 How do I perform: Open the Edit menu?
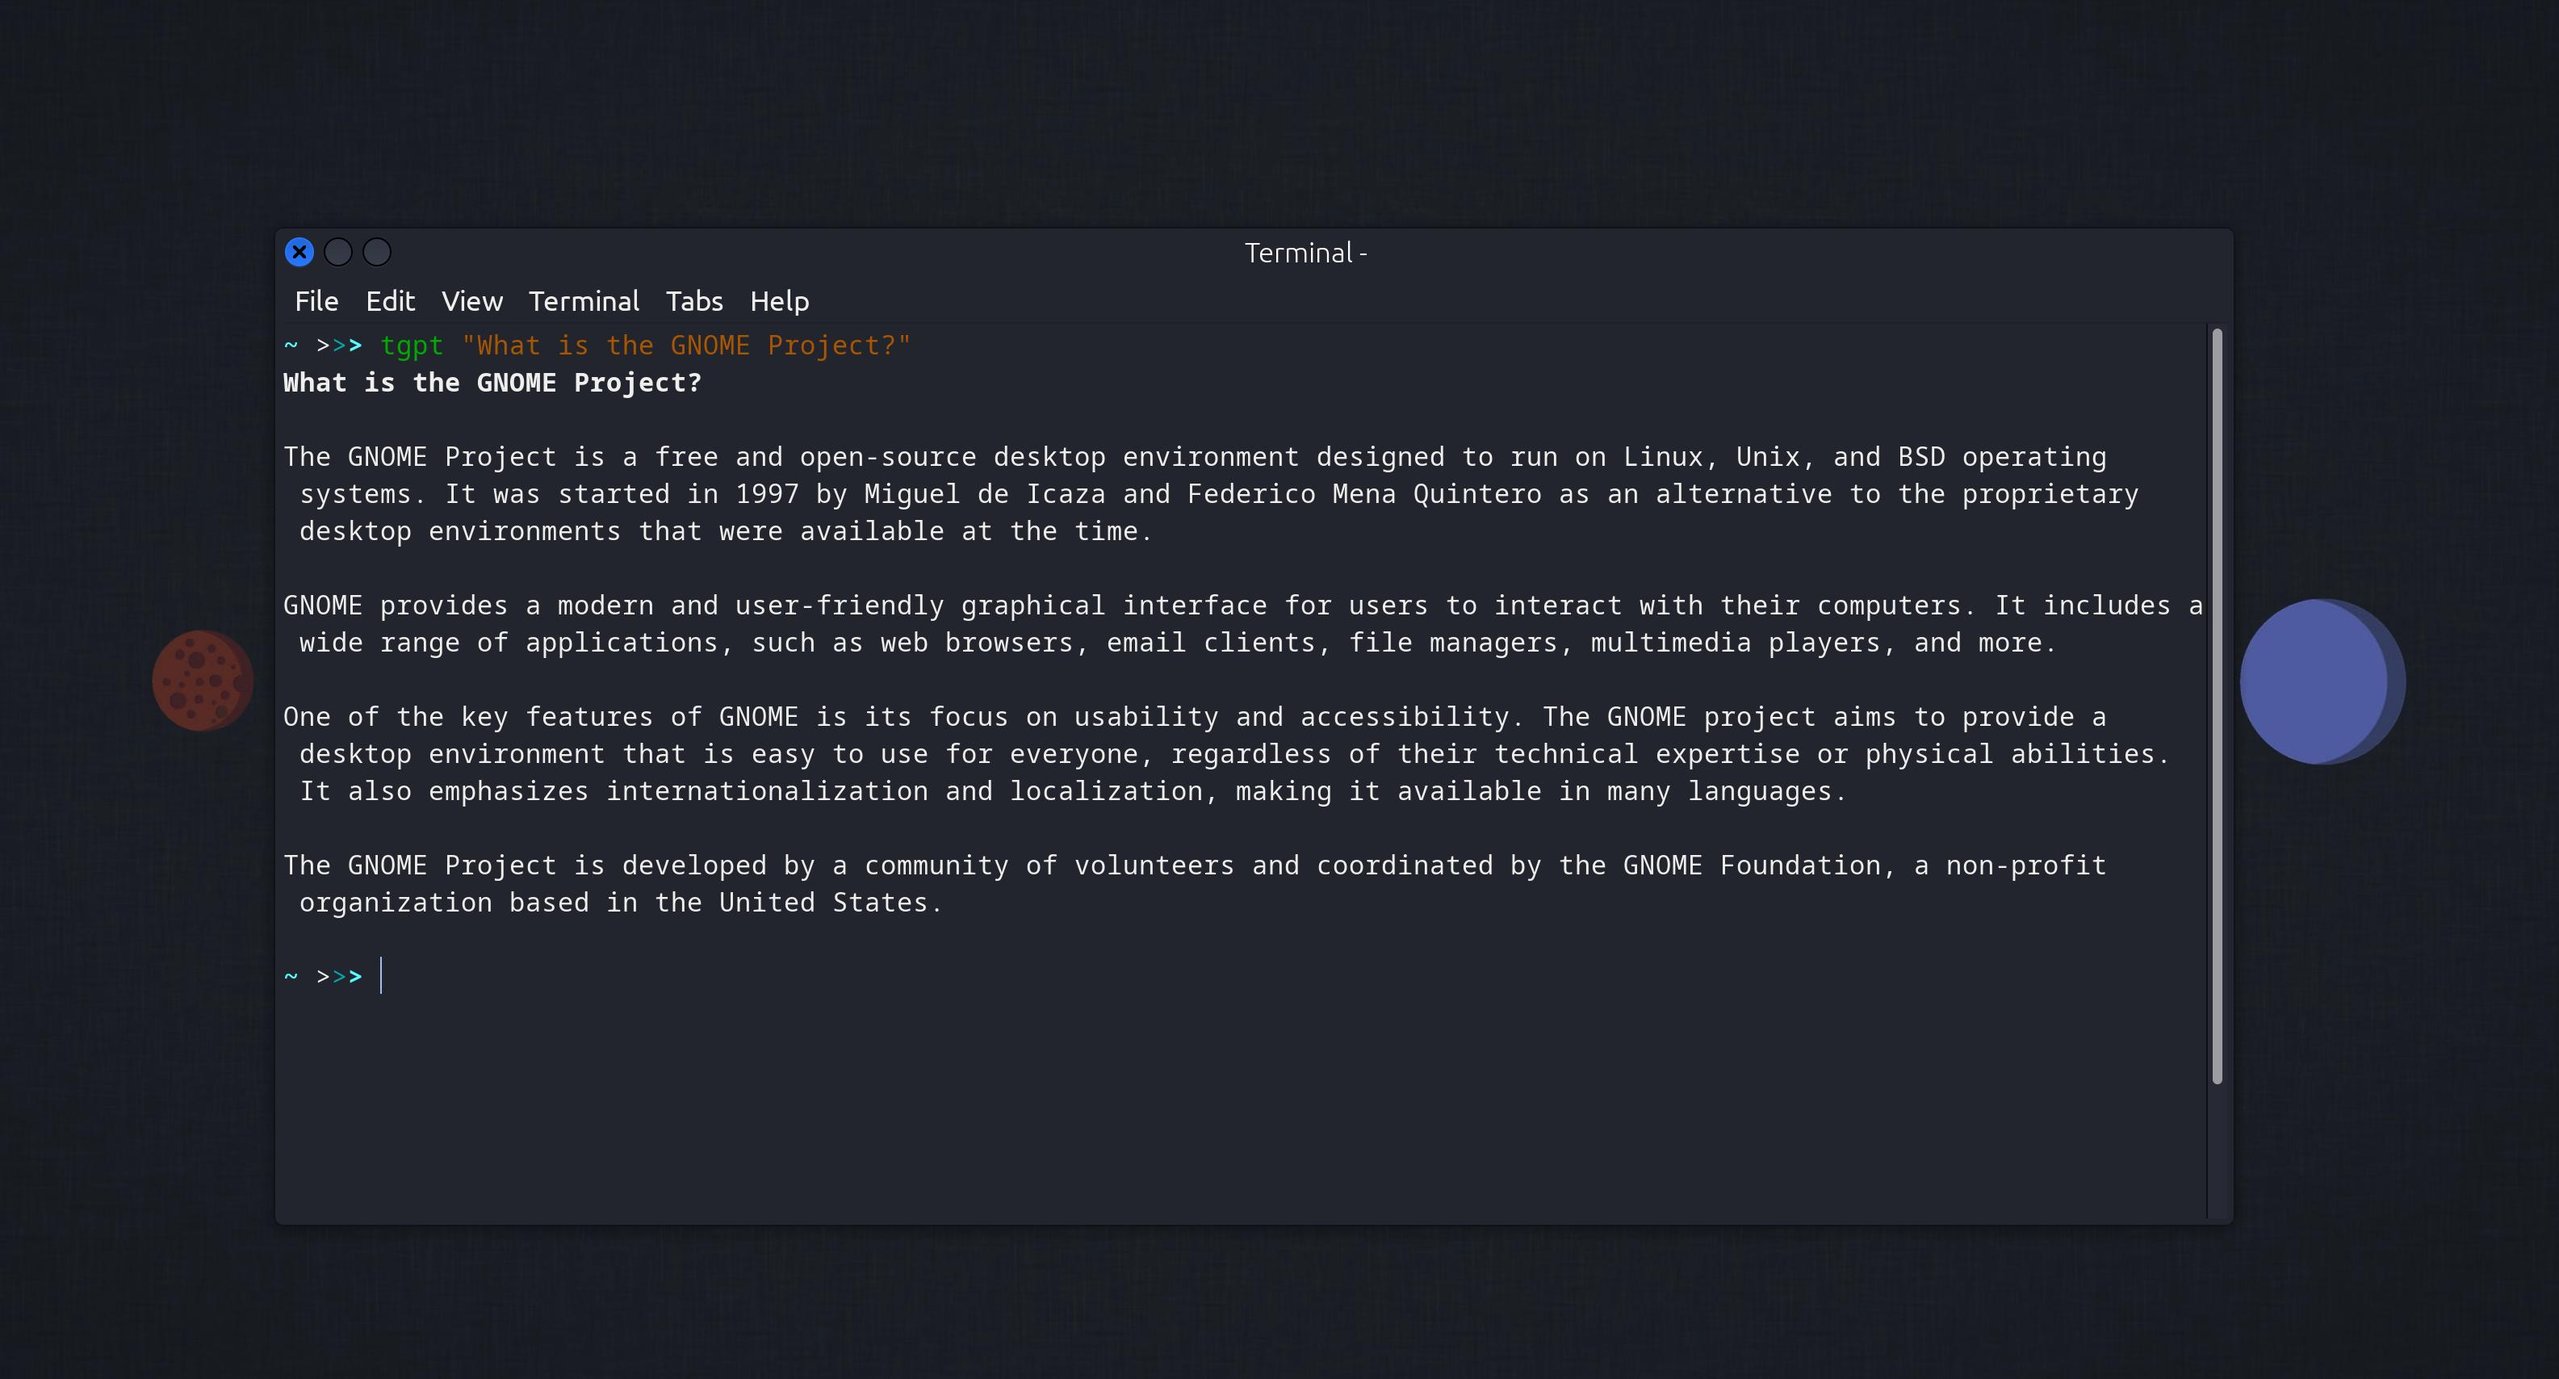390,301
